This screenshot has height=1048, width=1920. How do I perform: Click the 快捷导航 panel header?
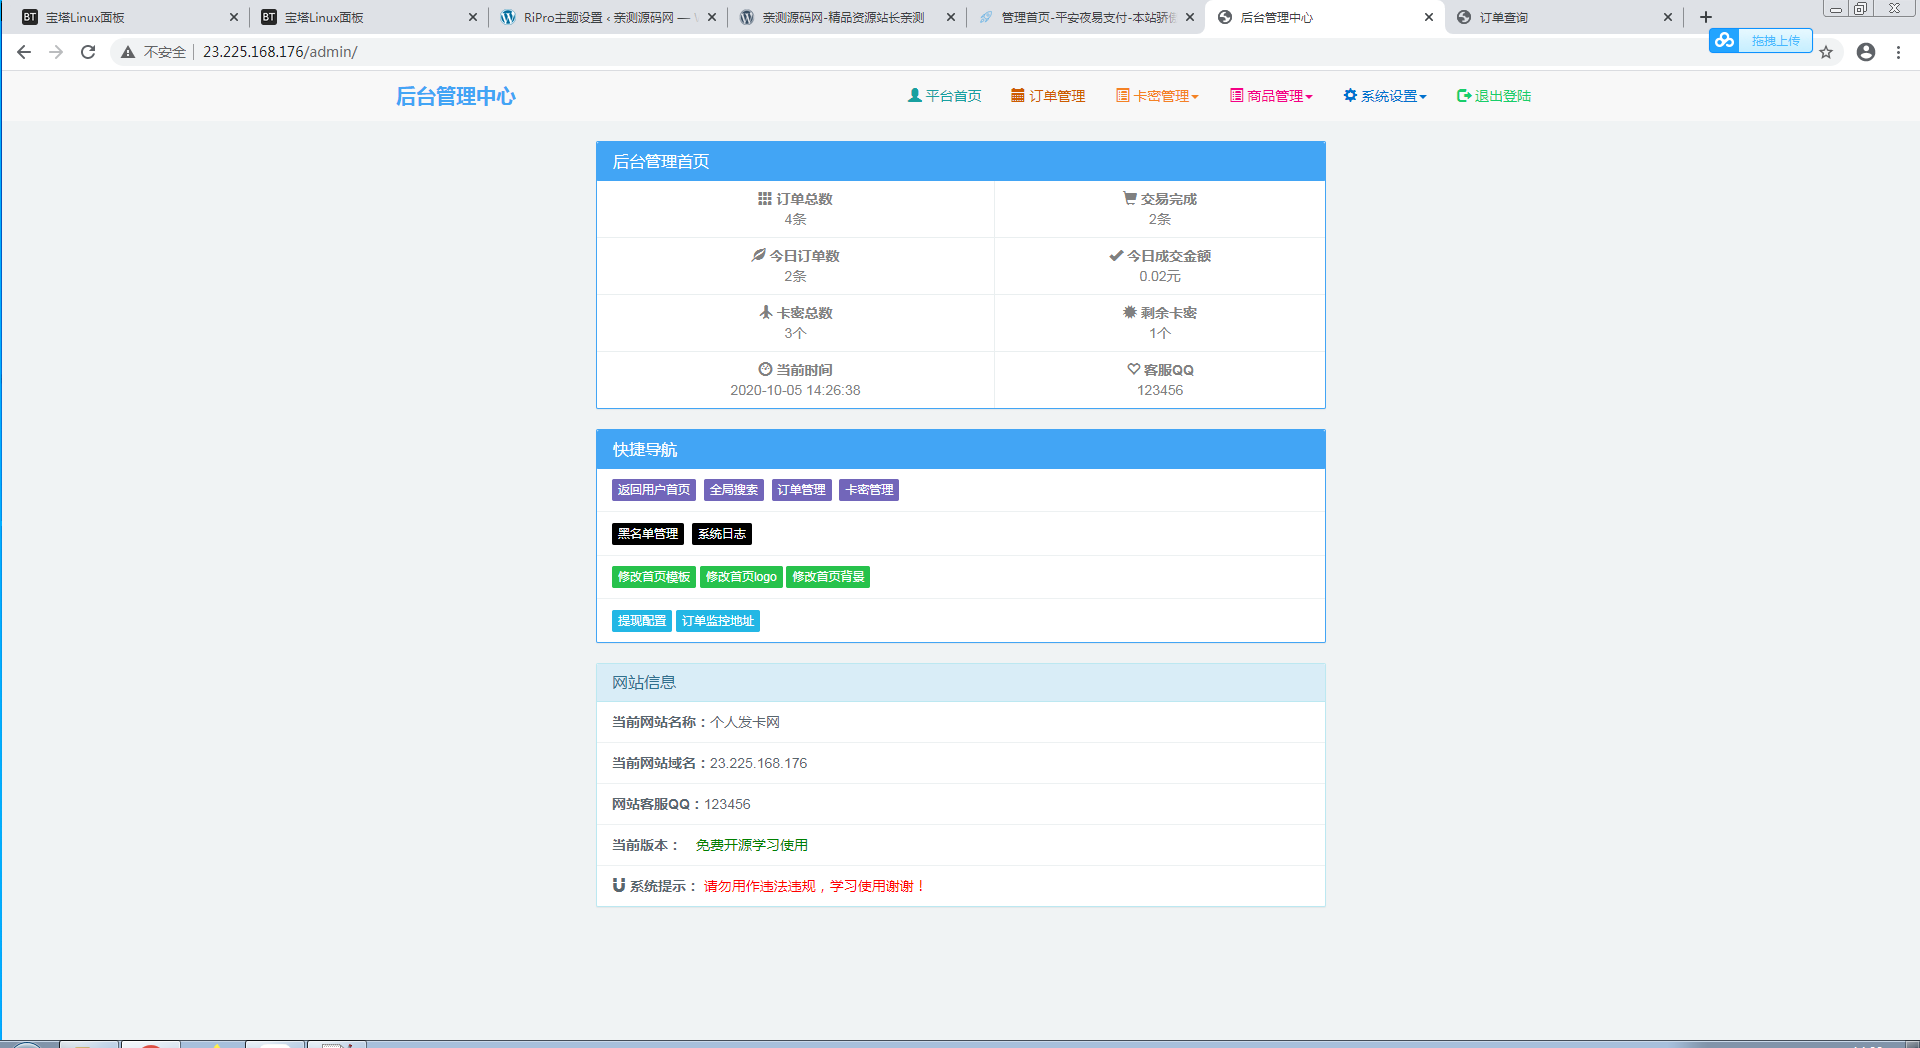click(961, 449)
